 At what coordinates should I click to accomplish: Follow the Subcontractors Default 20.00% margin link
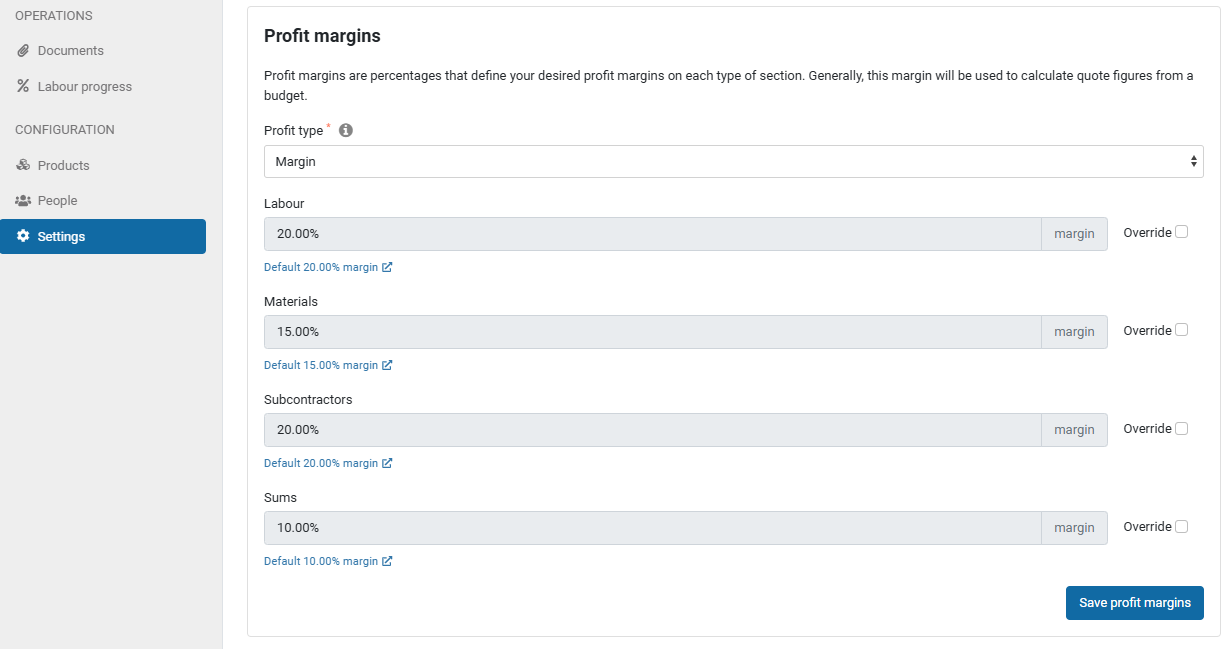click(x=321, y=464)
